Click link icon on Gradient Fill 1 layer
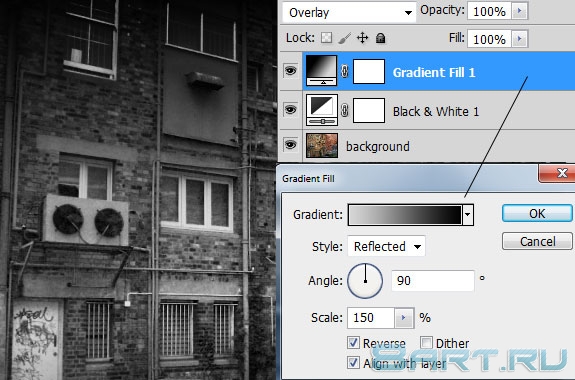 344,71
